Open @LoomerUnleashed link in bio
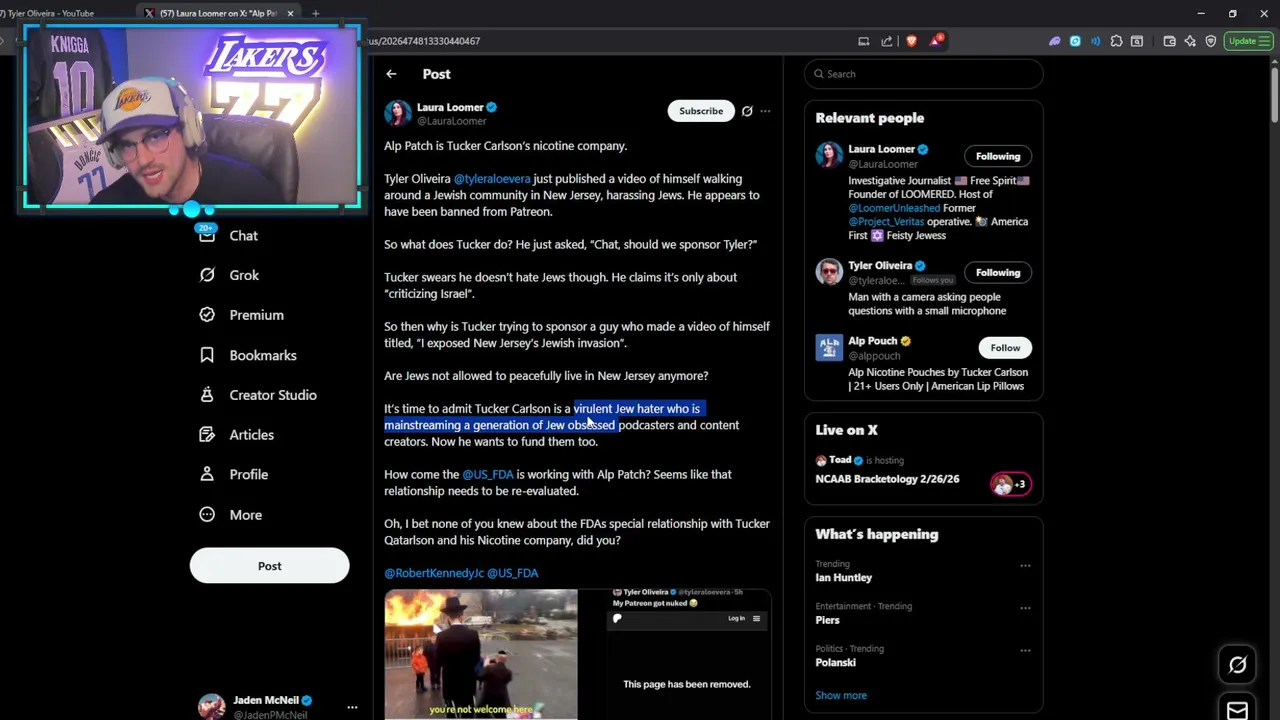The height and width of the screenshot is (720, 1280). coord(894,208)
